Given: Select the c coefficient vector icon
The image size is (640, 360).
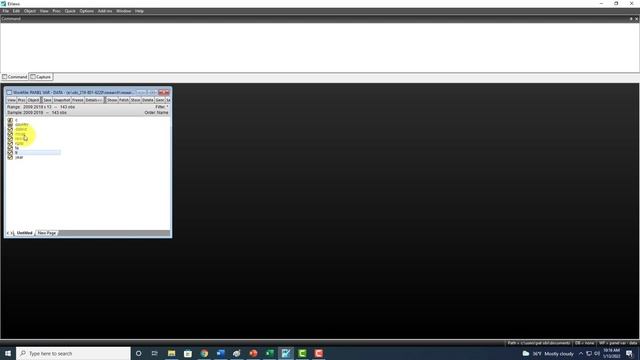Looking at the screenshot, I should [x=10, y=120].
